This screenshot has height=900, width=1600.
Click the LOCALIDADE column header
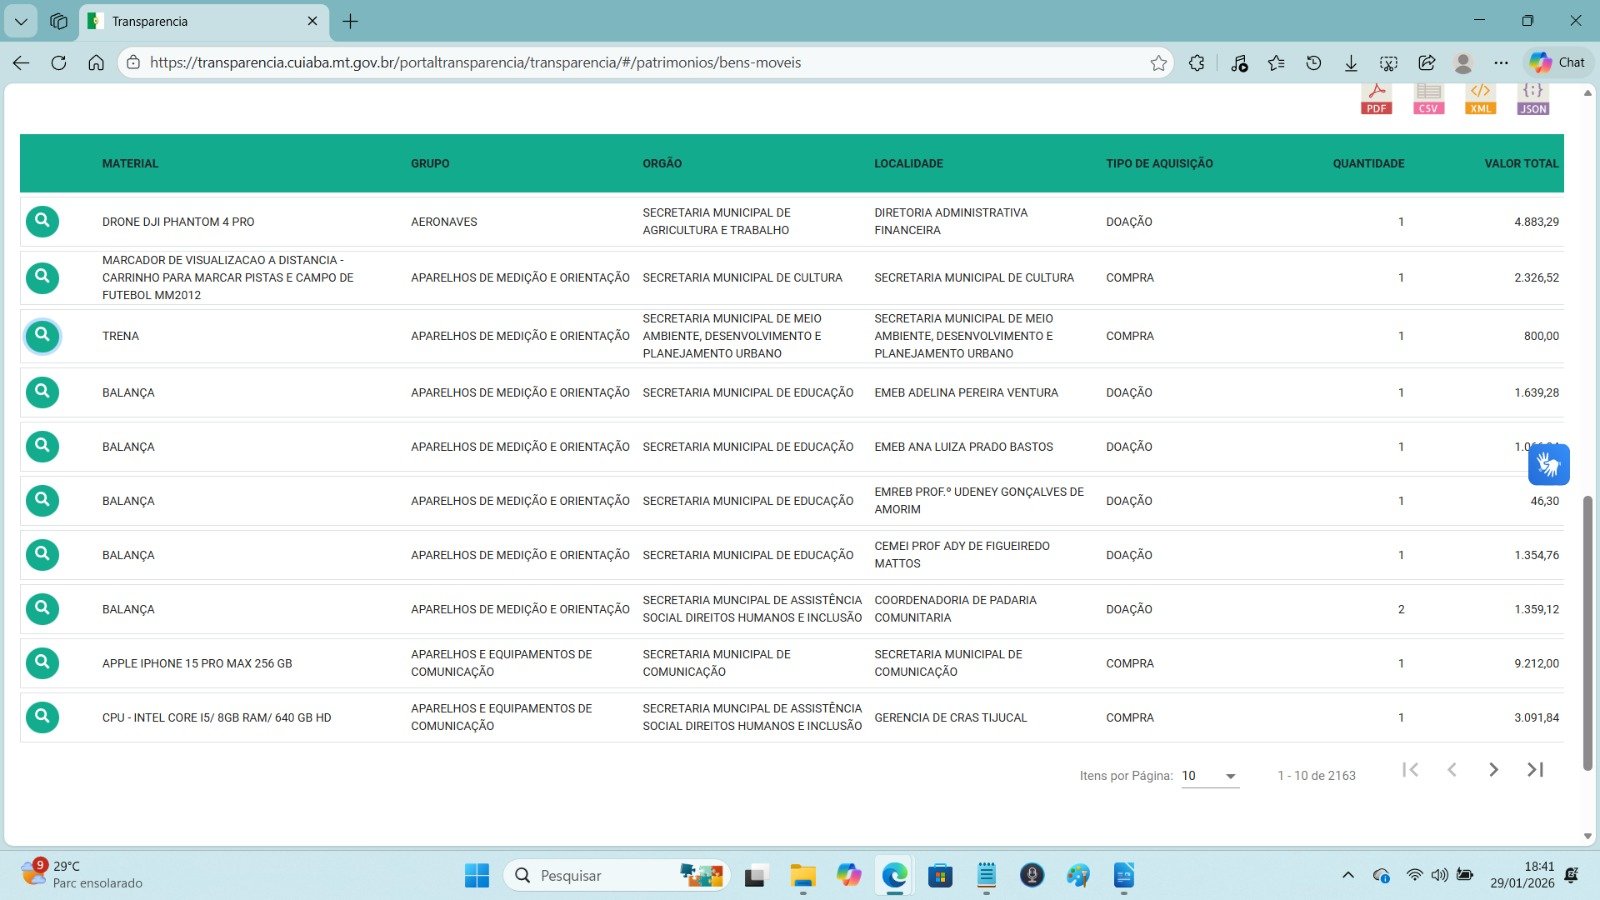[x=909, y=164]
